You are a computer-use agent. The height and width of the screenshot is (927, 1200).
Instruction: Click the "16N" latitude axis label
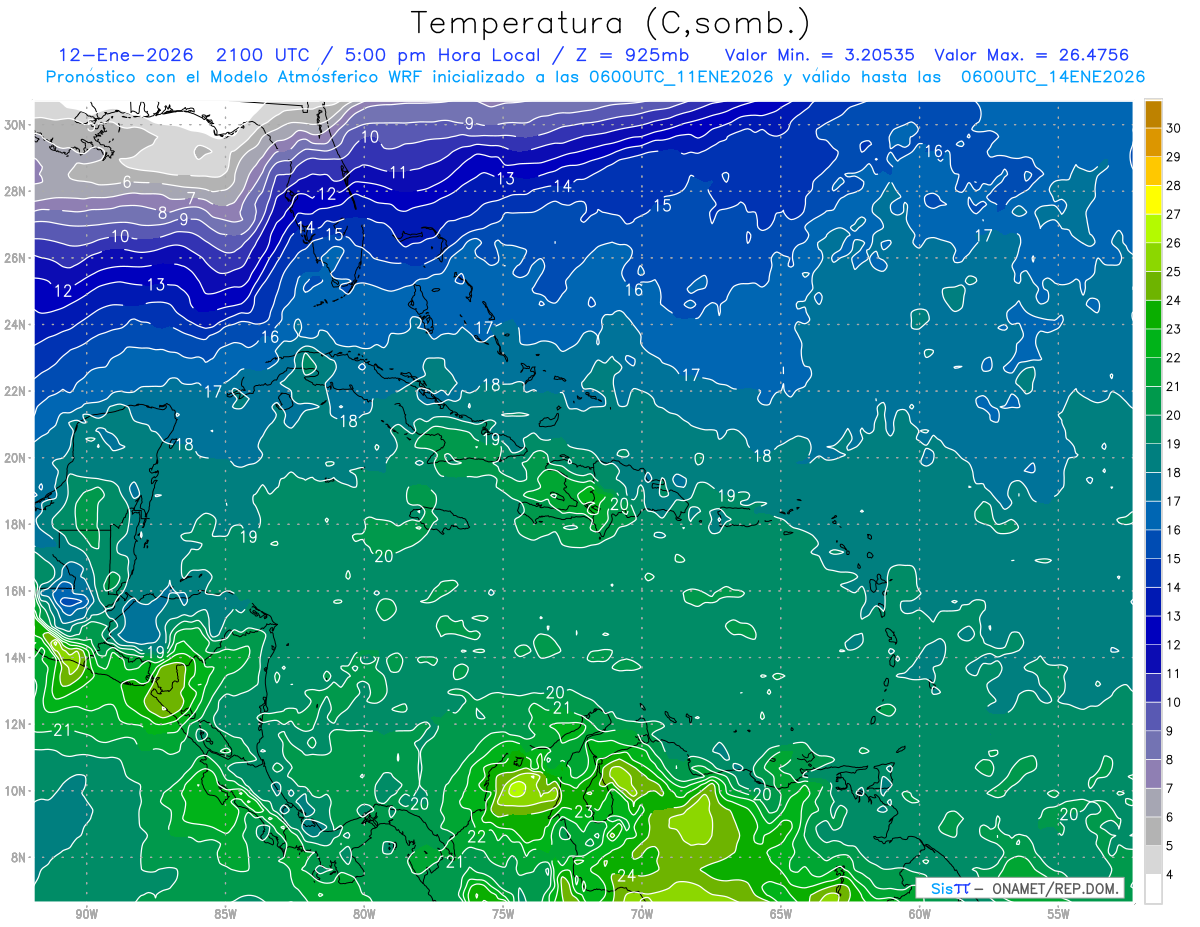coord(17,591)
